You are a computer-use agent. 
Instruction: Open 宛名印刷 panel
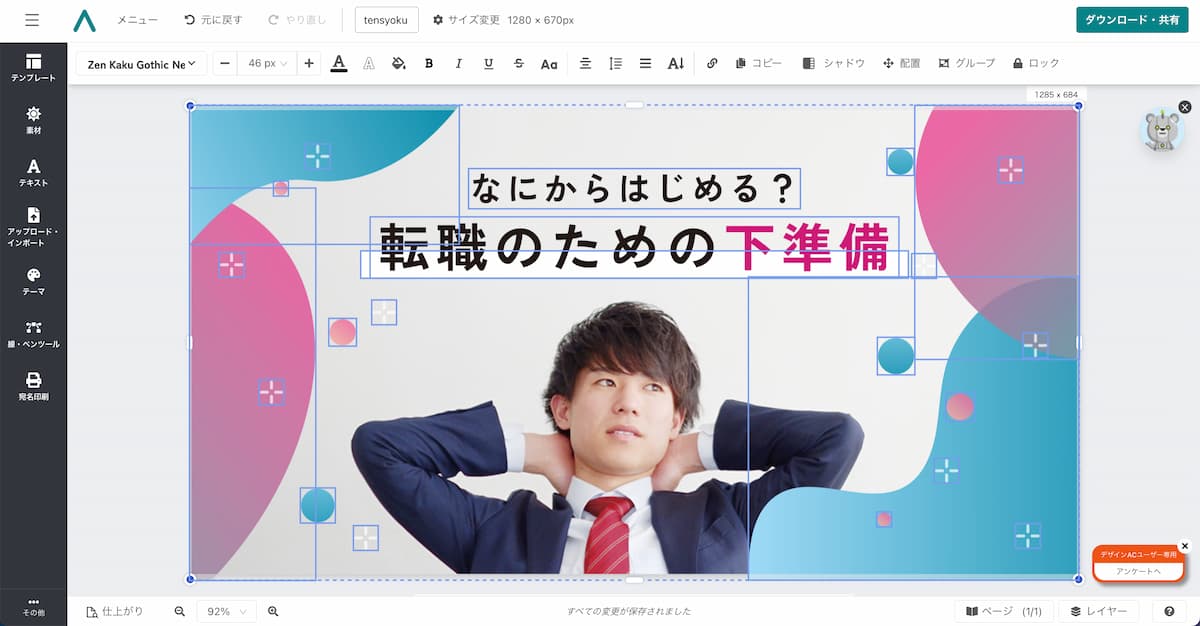(x=33, y=387)
